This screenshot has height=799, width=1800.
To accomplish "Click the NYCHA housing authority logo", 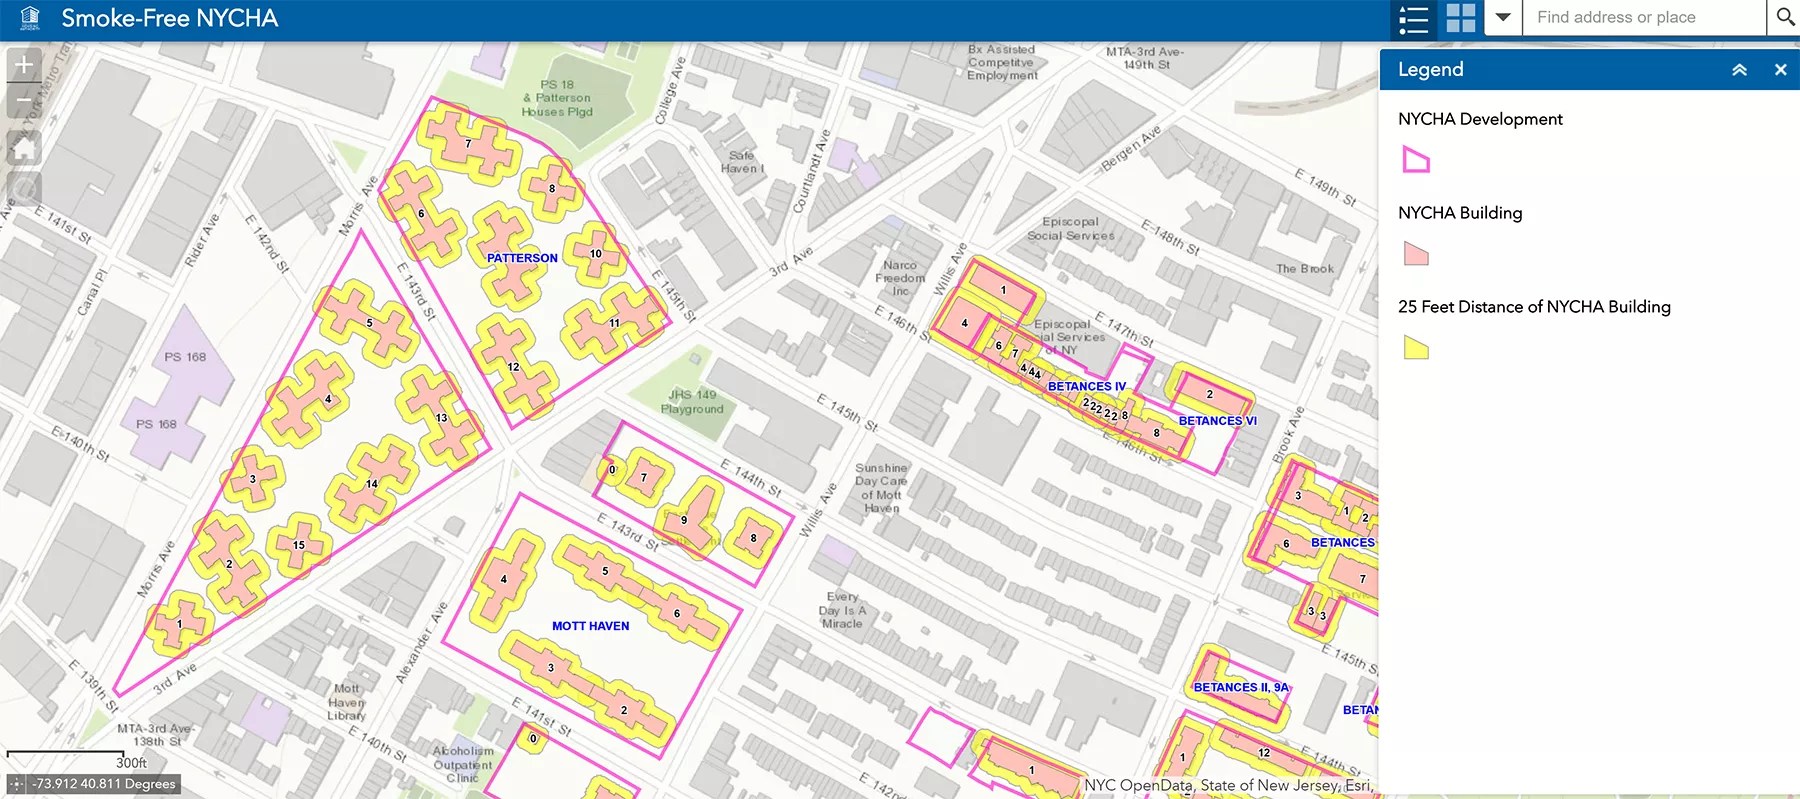I will tap(31, 18).
